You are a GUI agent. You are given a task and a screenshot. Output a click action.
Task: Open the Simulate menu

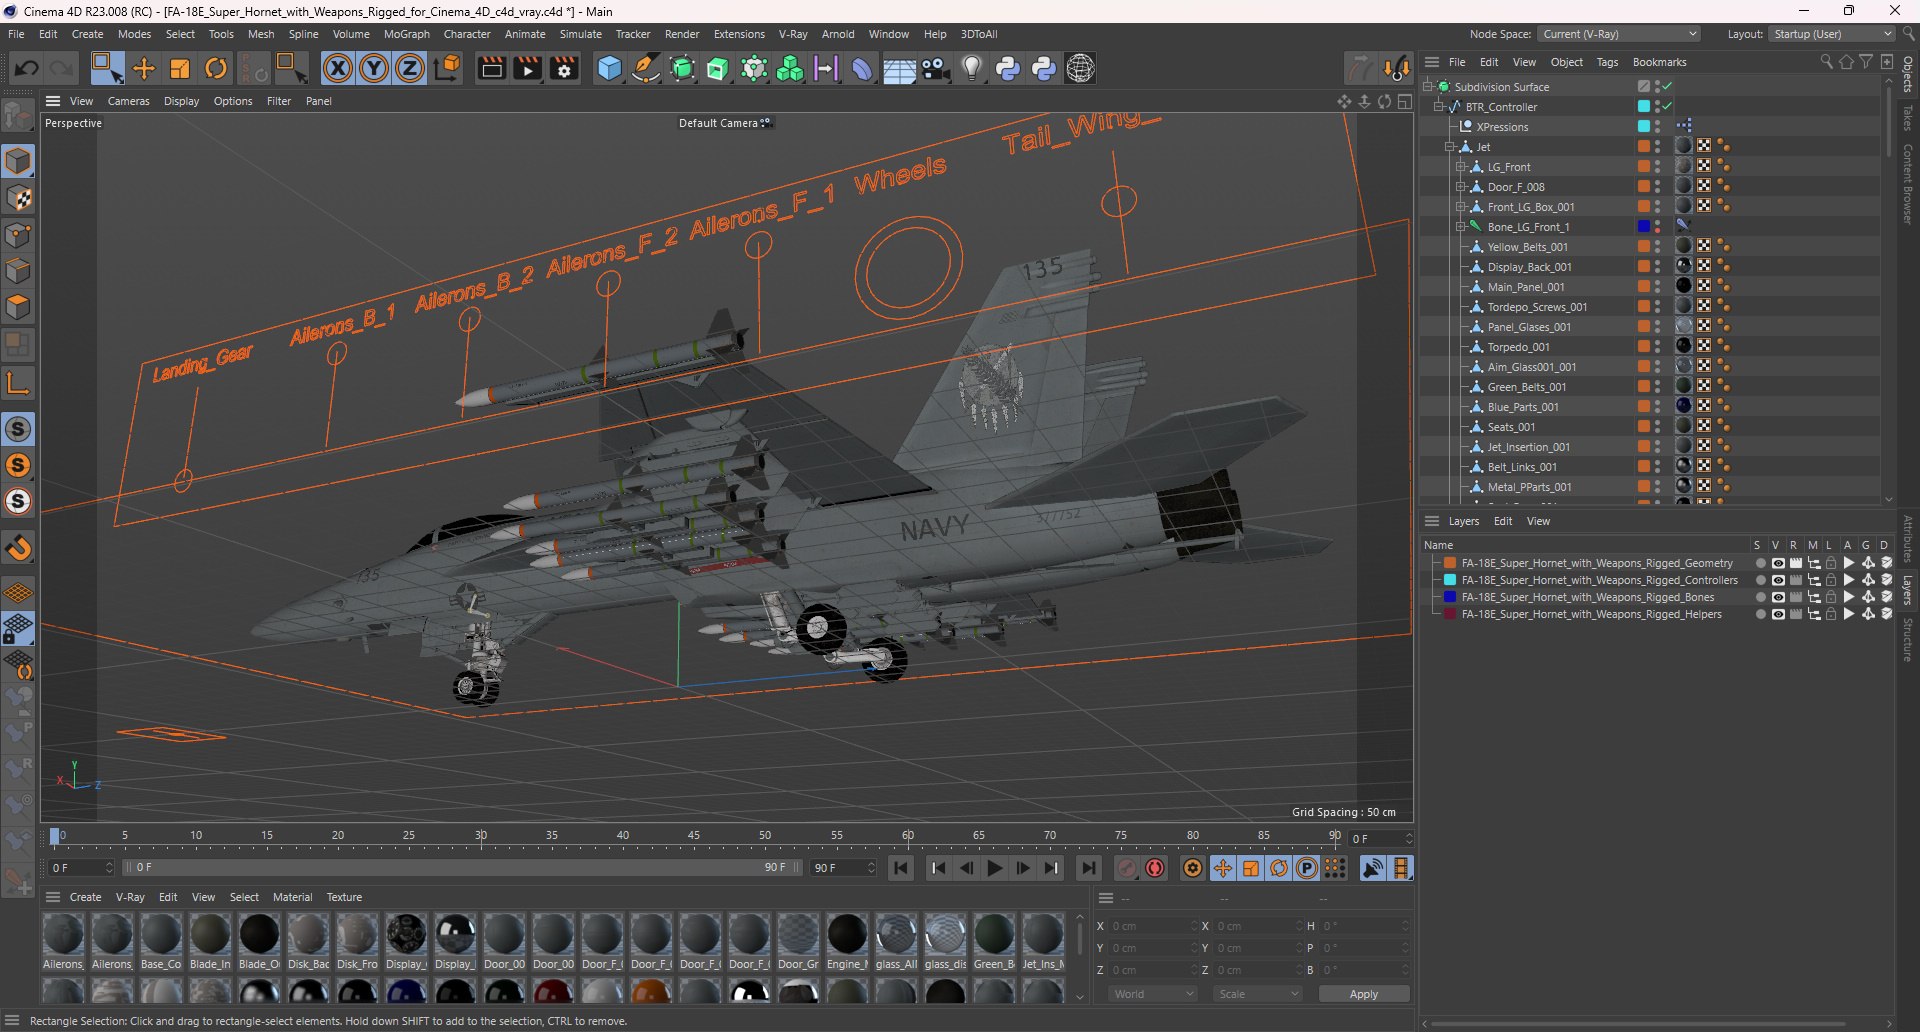point(581,34)
